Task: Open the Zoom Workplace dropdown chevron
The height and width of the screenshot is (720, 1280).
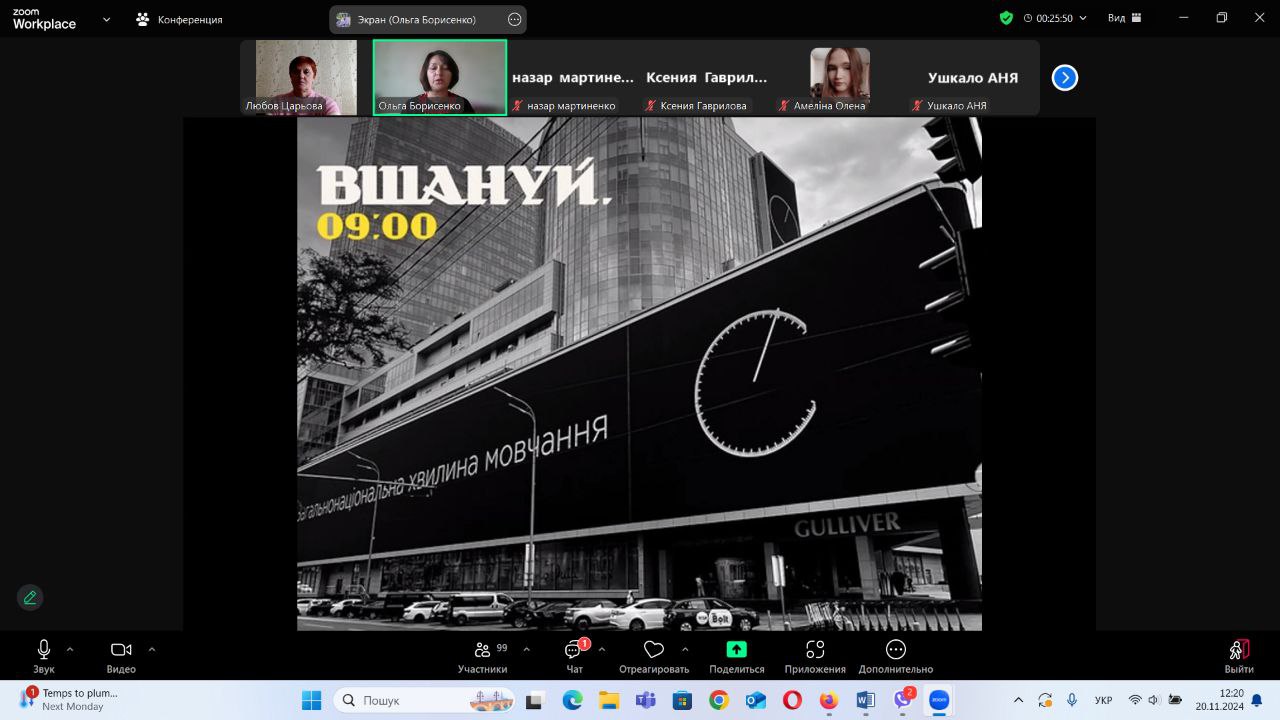Action: coord(106,19)
